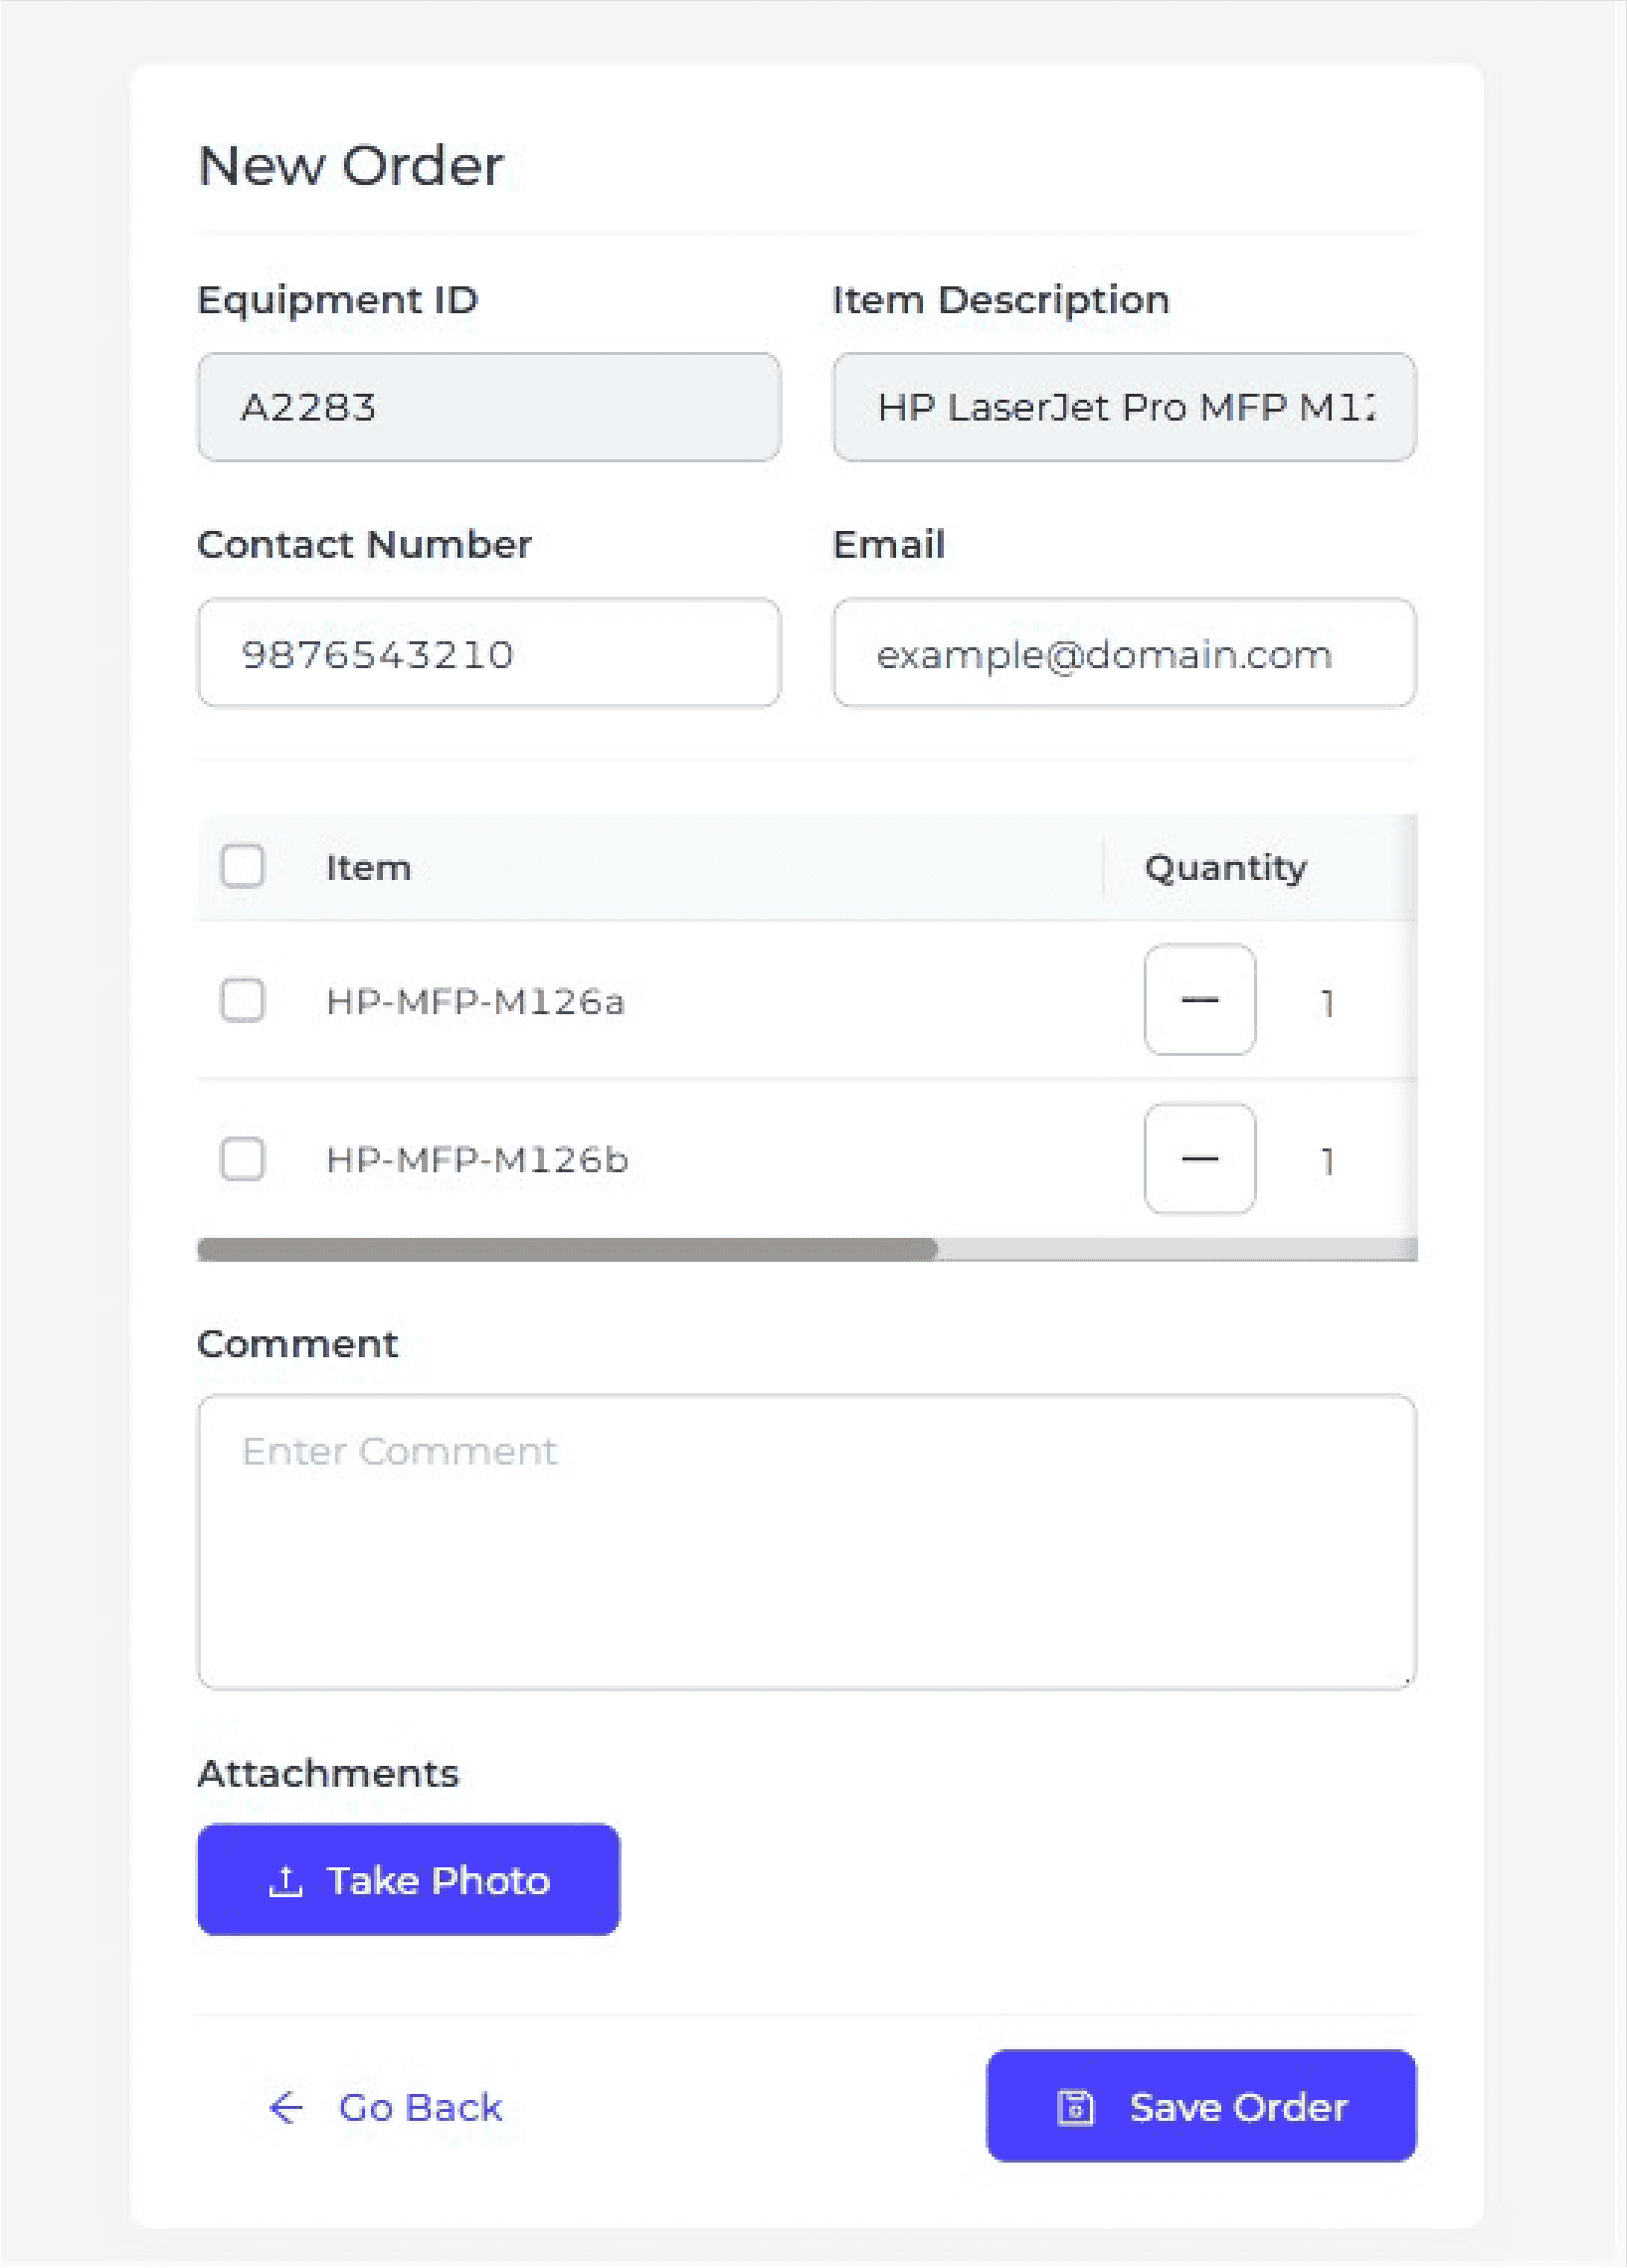Decrease quantity for HP-MFP-M126b
This screenshot has width=1627, height=2268.
coord(1199,1159)
